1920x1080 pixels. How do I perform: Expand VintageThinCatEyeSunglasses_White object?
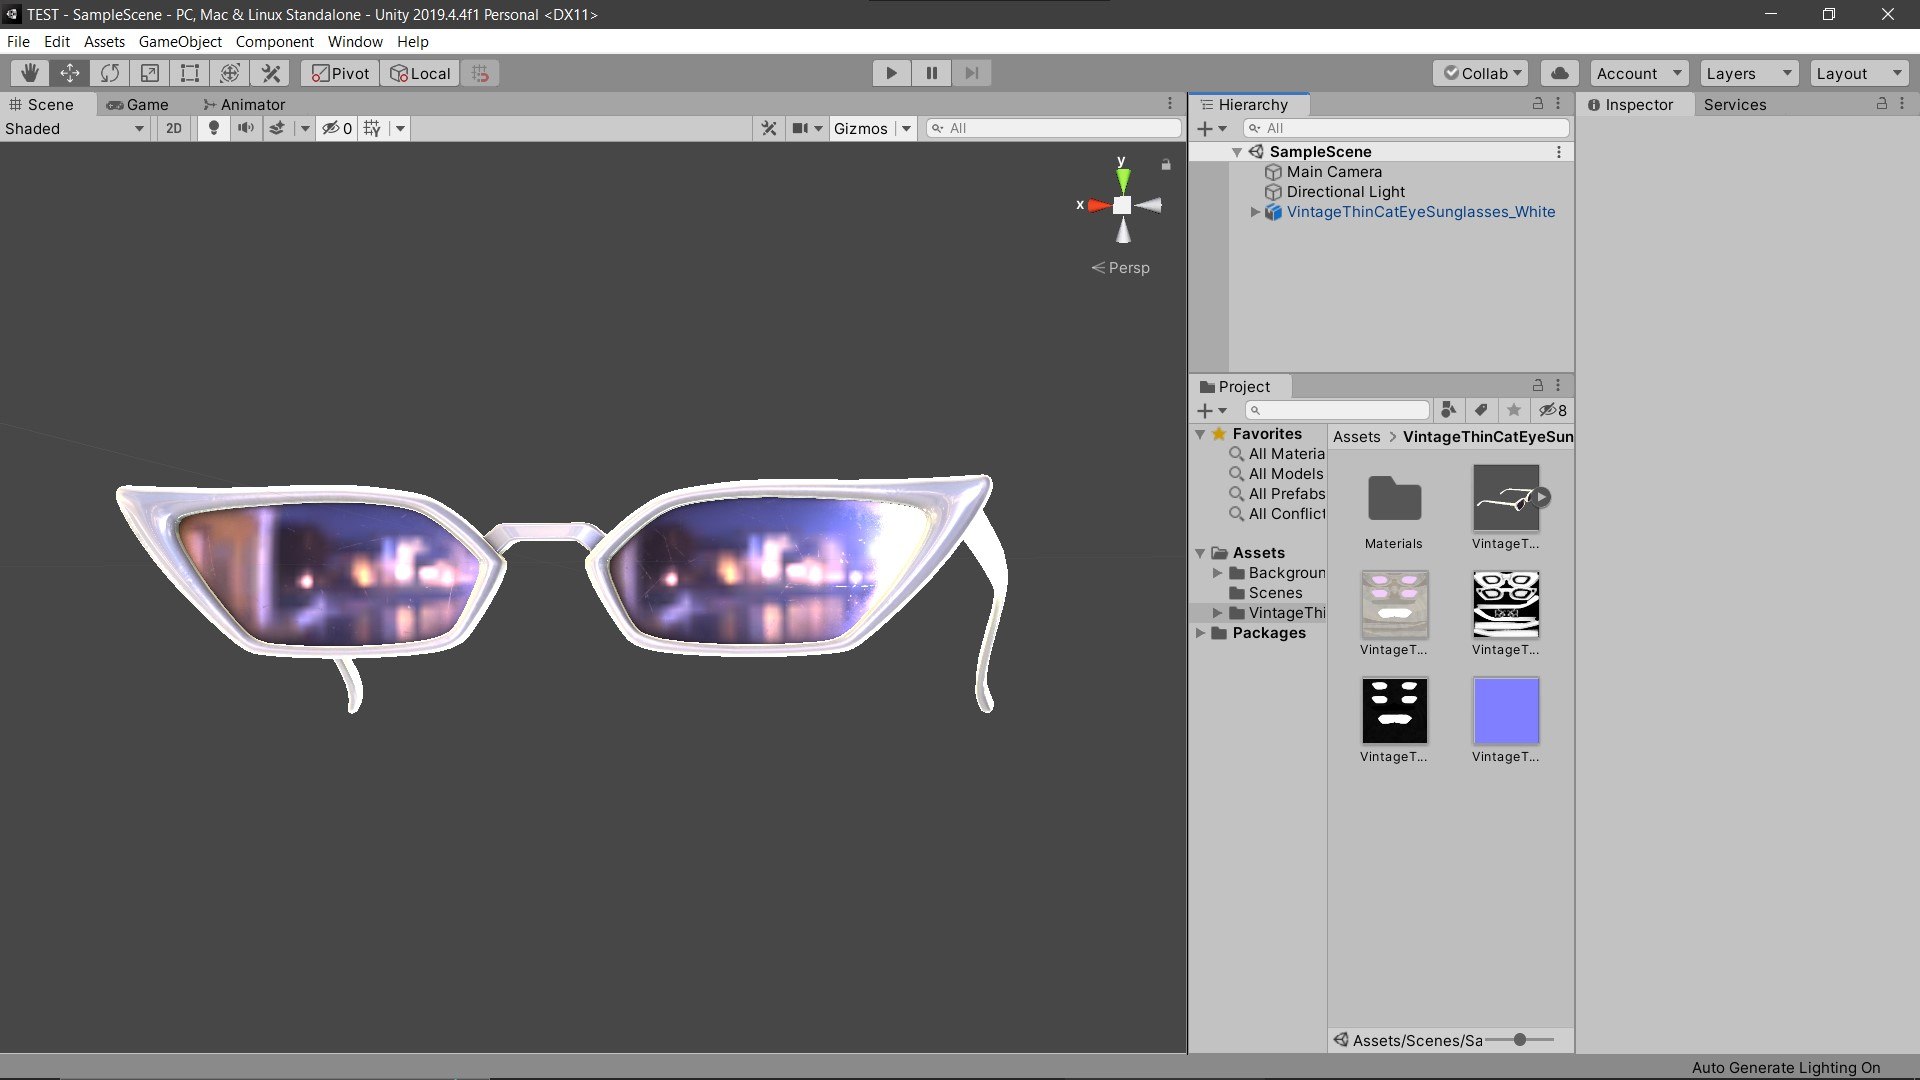point(1255,212)
